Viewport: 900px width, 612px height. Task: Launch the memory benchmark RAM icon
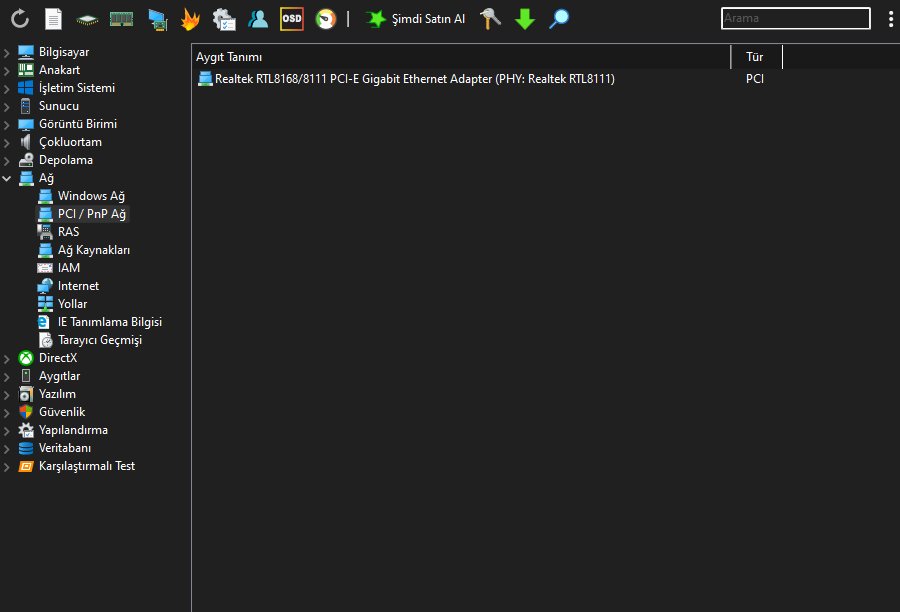(x=121, y=18)
